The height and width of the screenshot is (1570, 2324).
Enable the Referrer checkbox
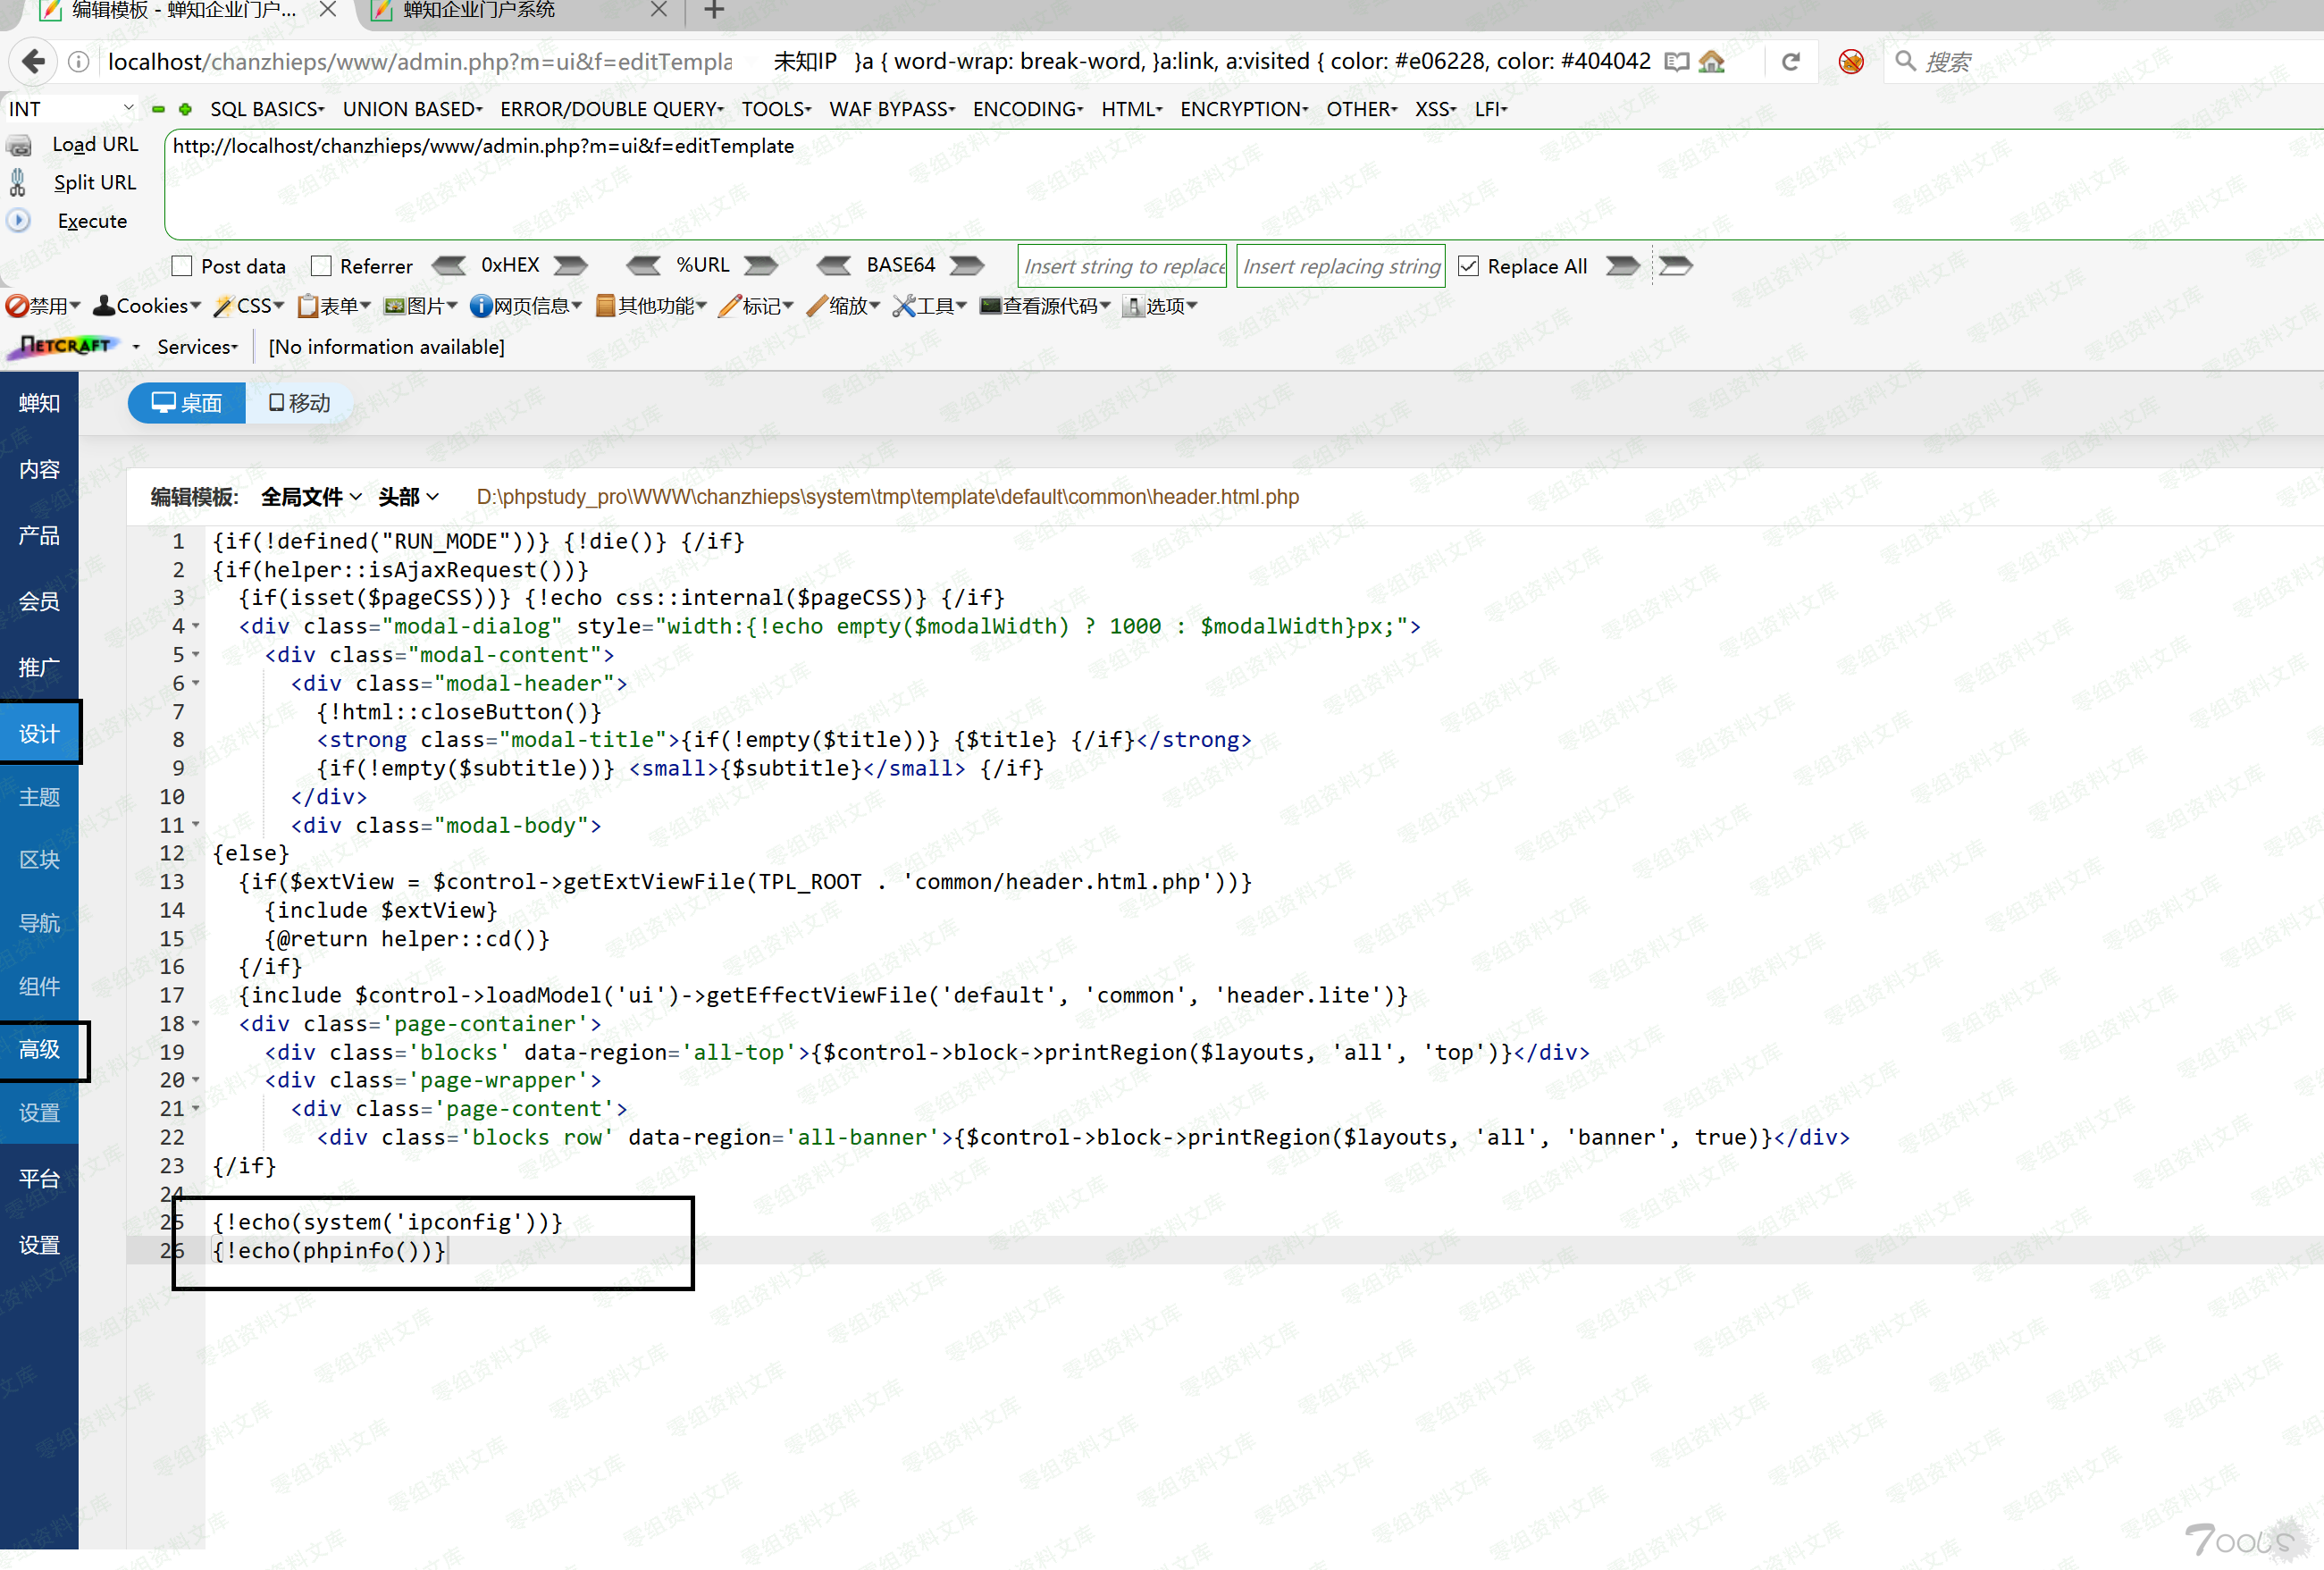coord(321,266)
